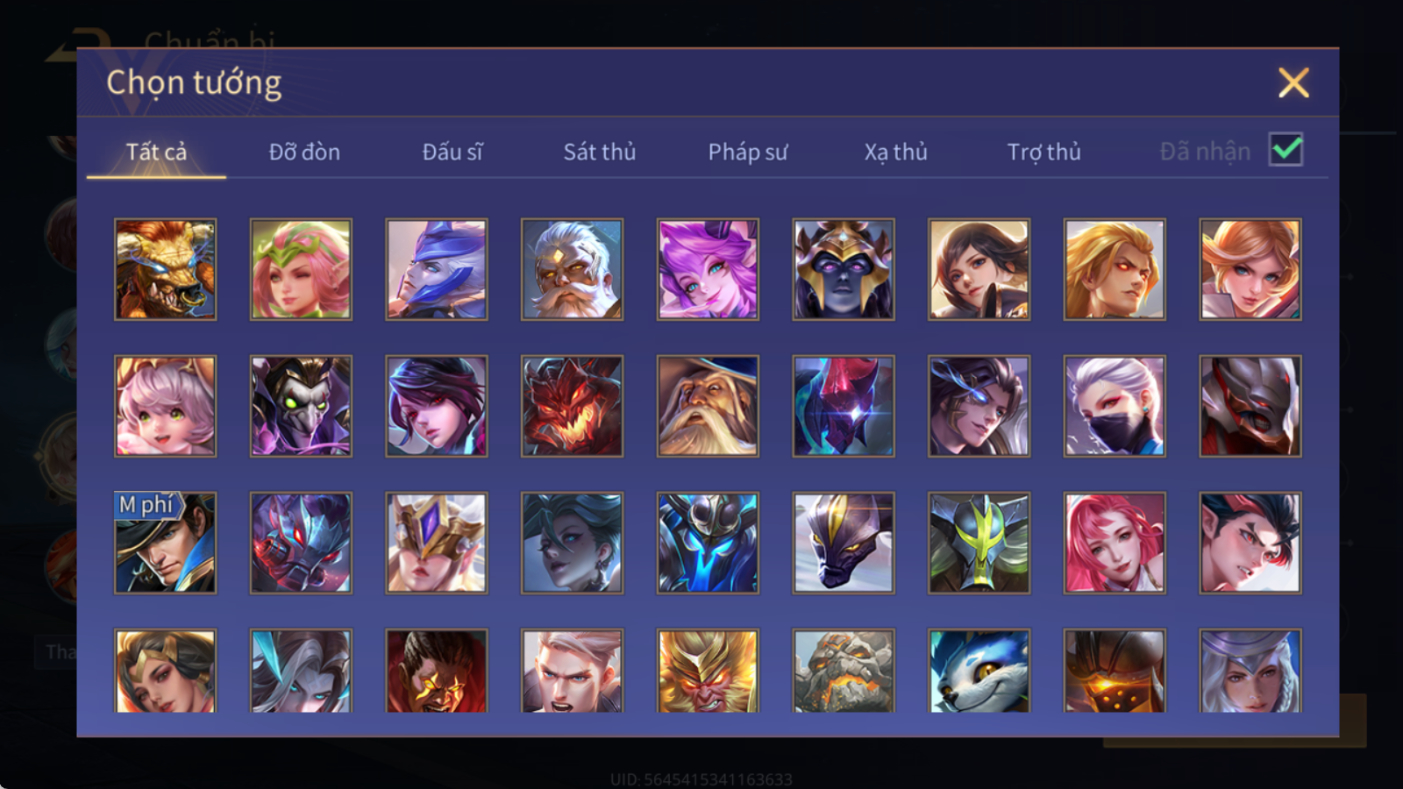Pick the plague doctor crow-mask hero

301,406
